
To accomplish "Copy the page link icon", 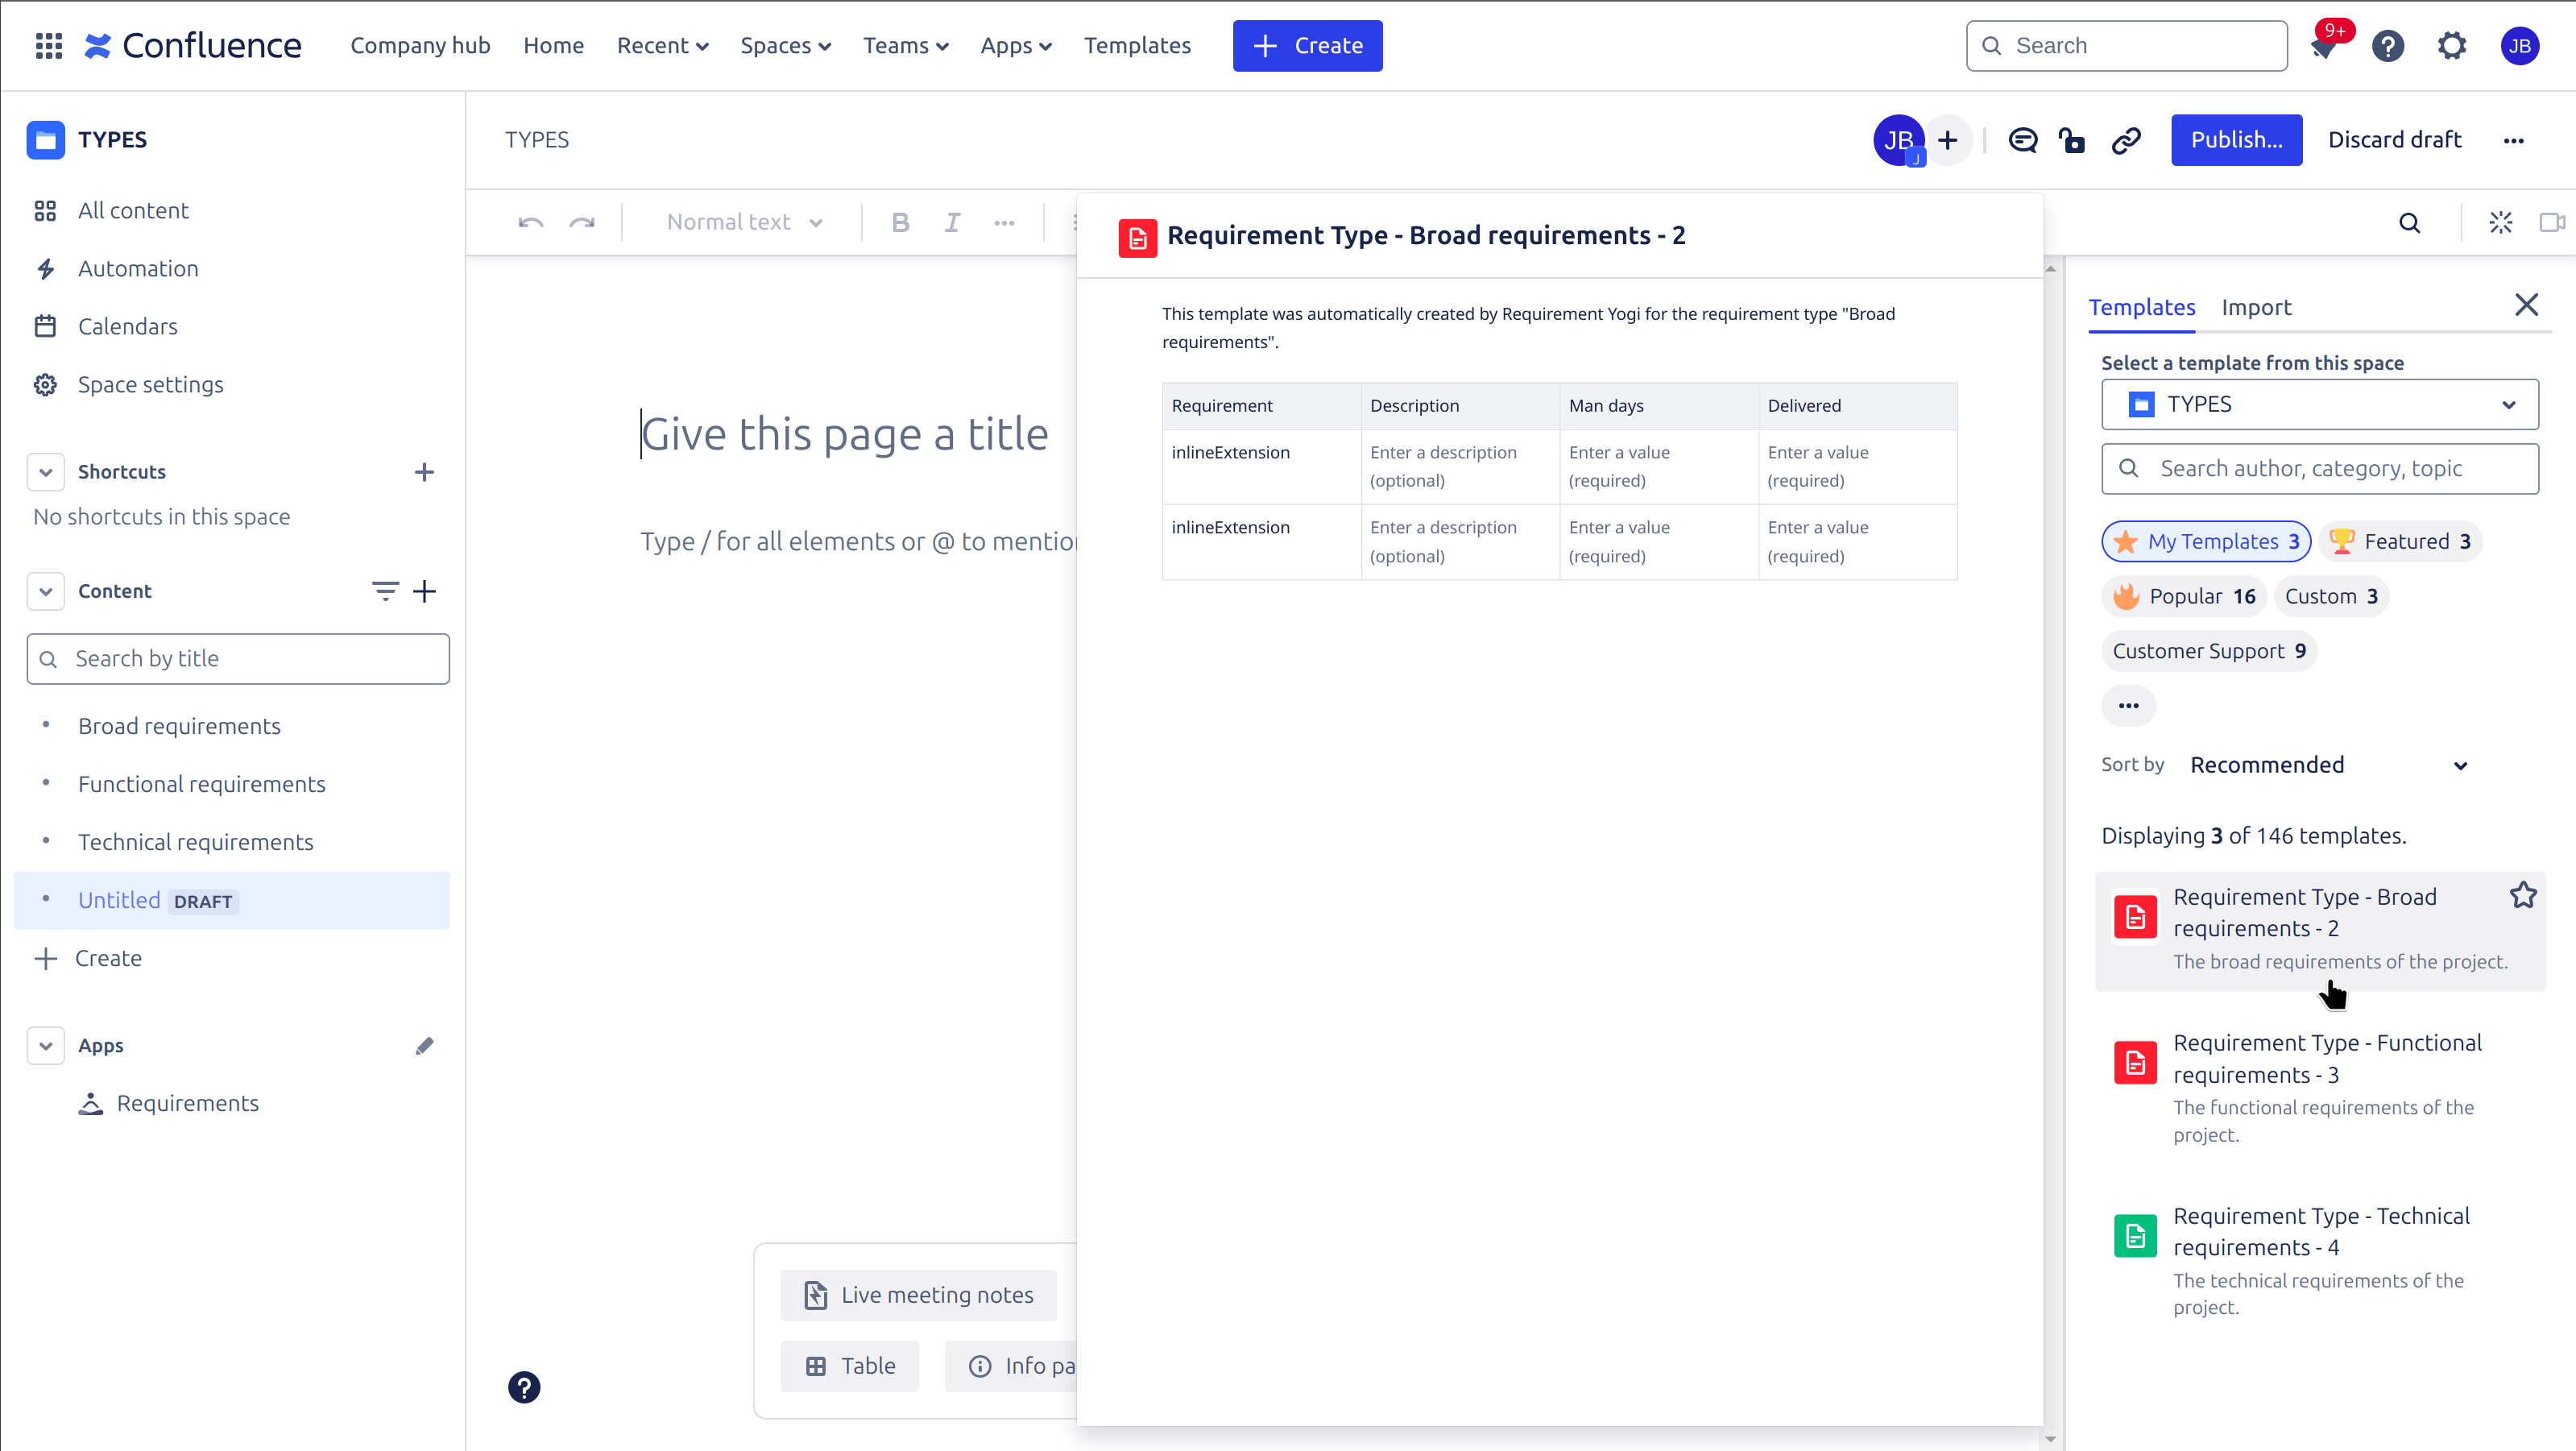I will click(x=2125, y=140).
